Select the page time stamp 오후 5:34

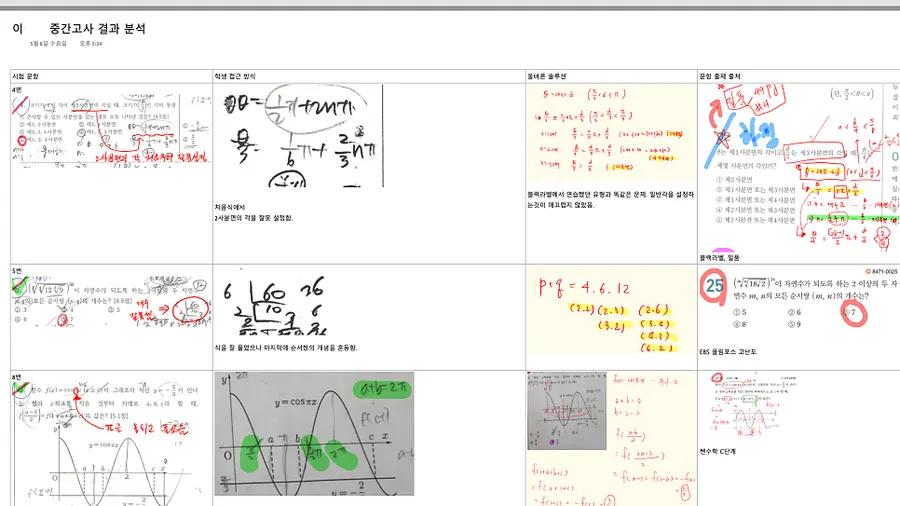tap(91, 44)
